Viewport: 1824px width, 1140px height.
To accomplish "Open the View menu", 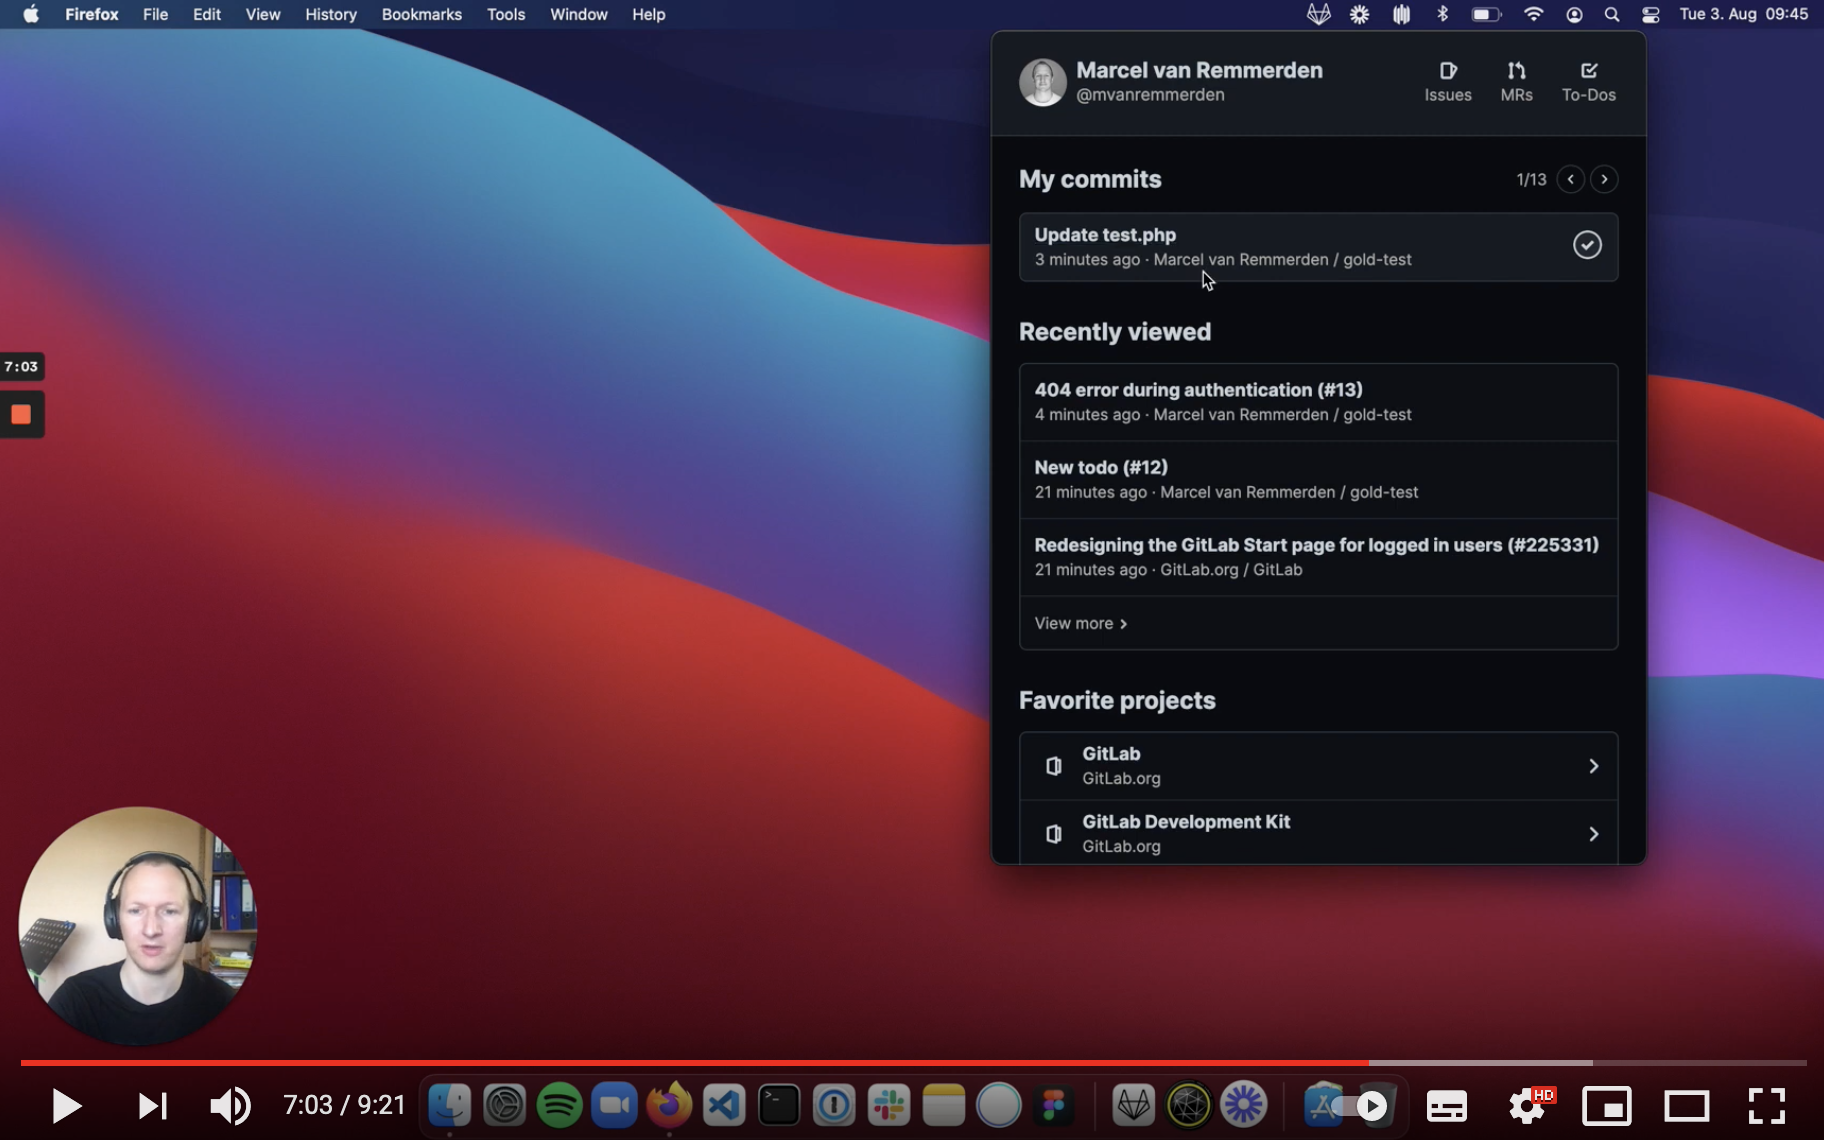I will 263,14.
